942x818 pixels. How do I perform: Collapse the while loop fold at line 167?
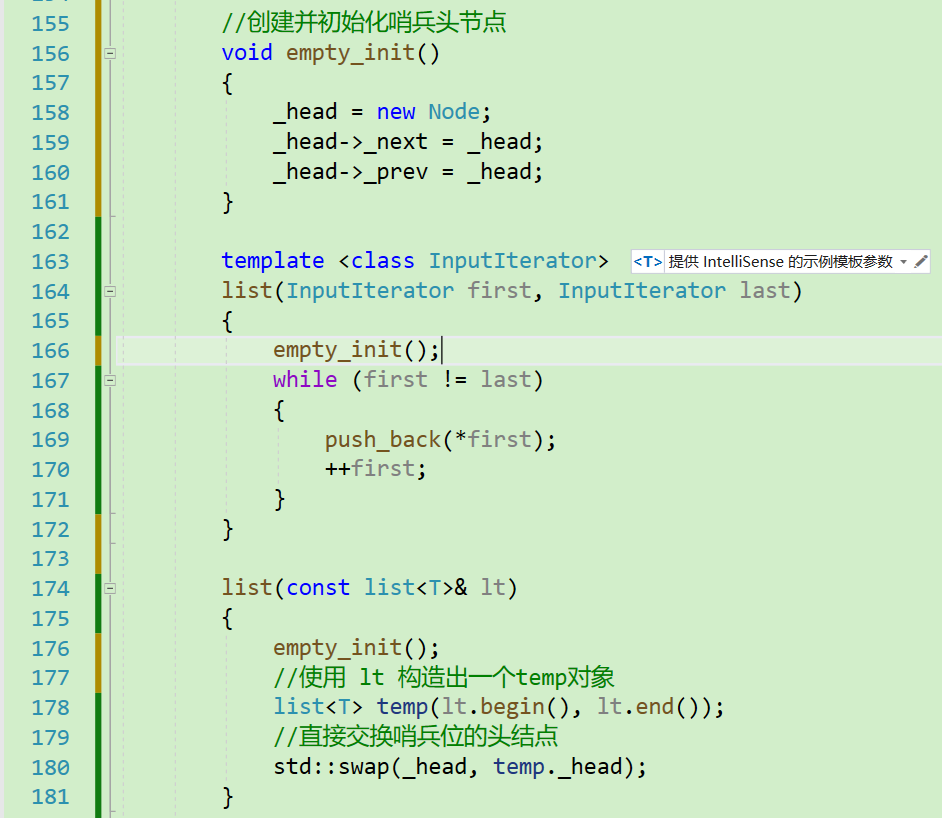pos(110,380)
